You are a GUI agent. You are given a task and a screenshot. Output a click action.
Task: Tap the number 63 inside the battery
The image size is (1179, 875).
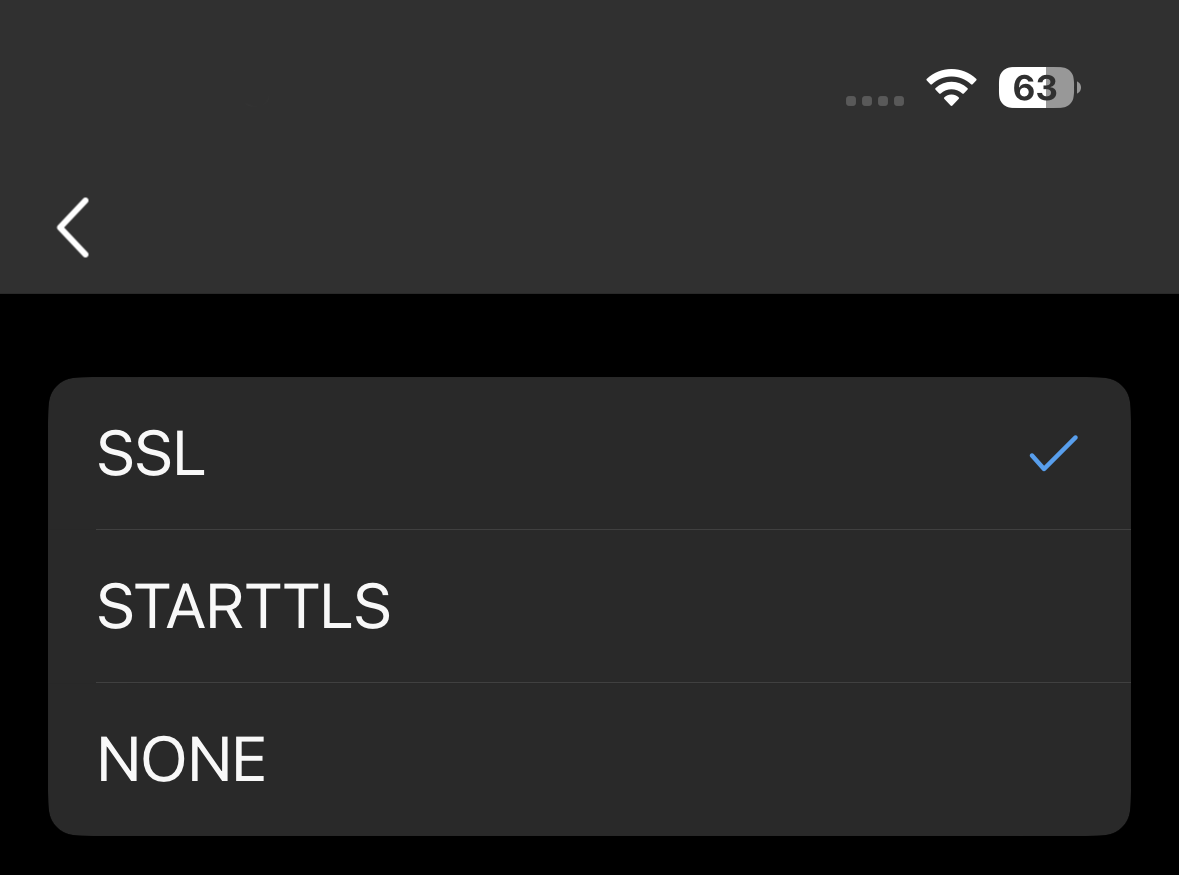tap(1035, 89)
